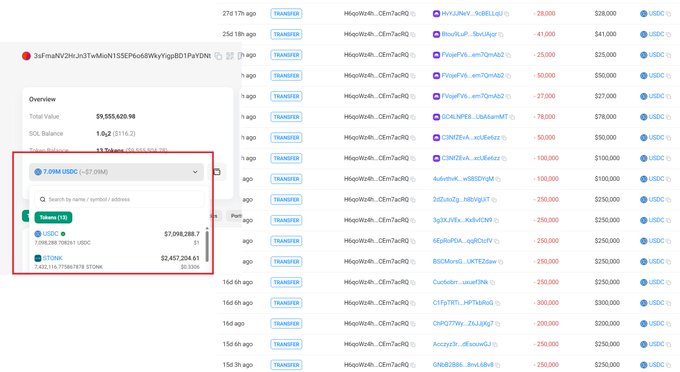Copy the 3sFmaNV2HrJn3TwMioN1S5EP wallet address

(x=218, y=56)
